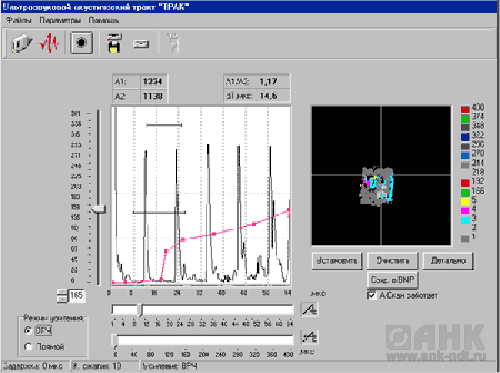
Task: Click the red waveform signal icon
Action: point(50,43)
